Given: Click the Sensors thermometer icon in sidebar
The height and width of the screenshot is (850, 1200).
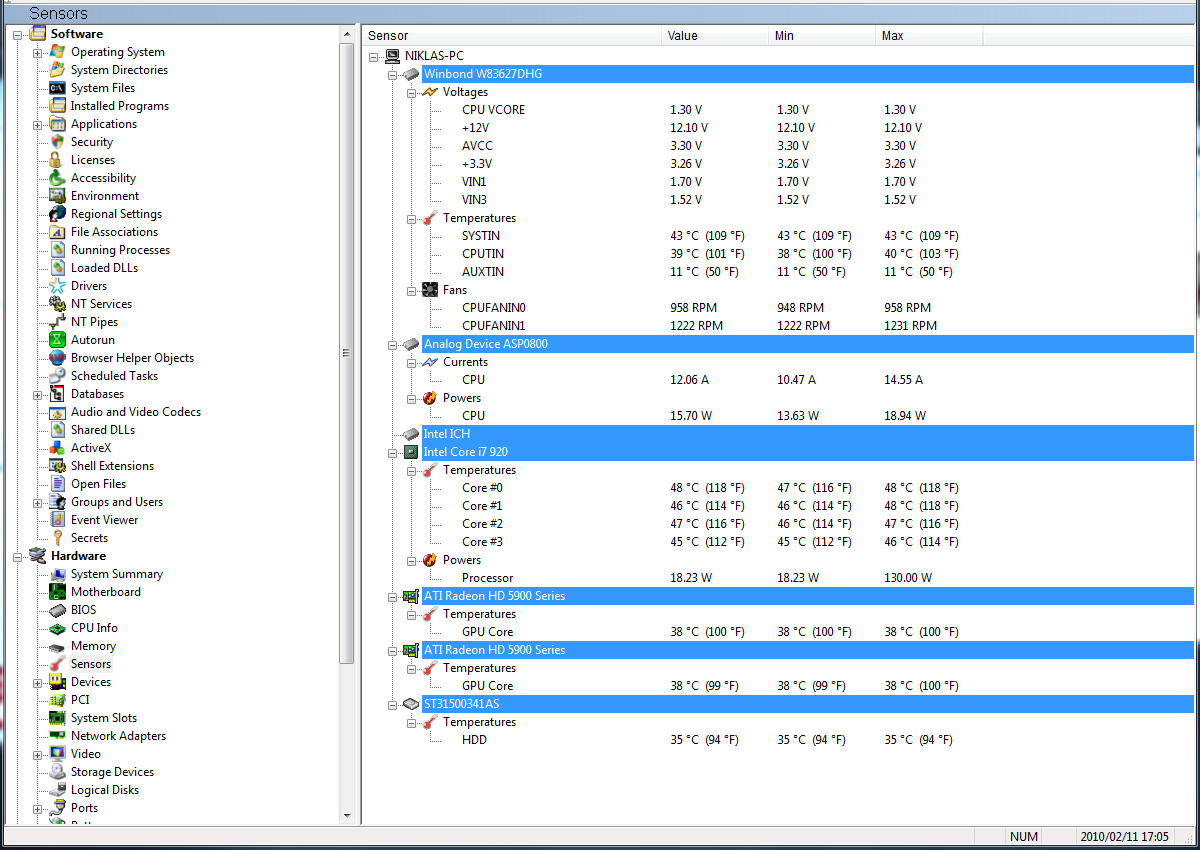Looking at the screenshot, I should (x=58, y=664).
